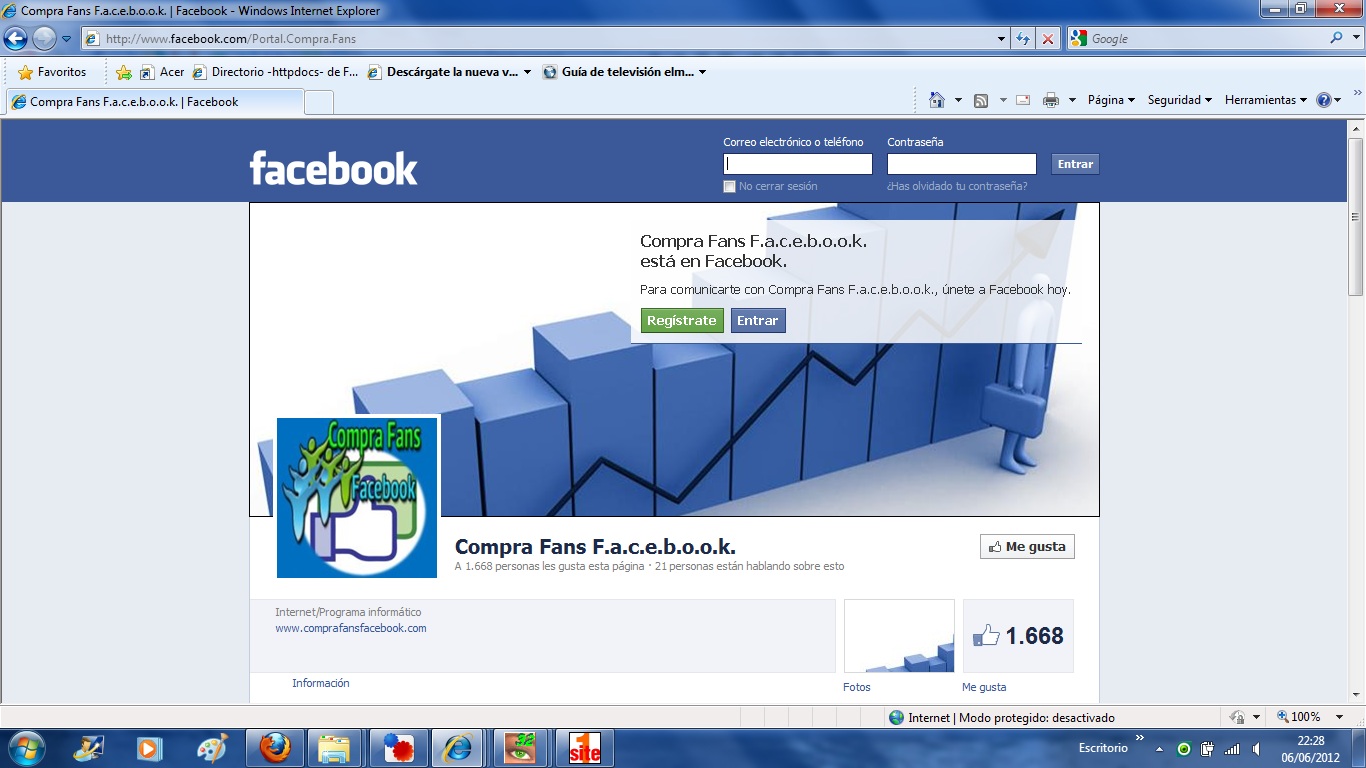Select Compra Fans F.a.c.e.b.o.o.k. browser tab
This screenshot has width=1366, height=768.
click(155, 102)
